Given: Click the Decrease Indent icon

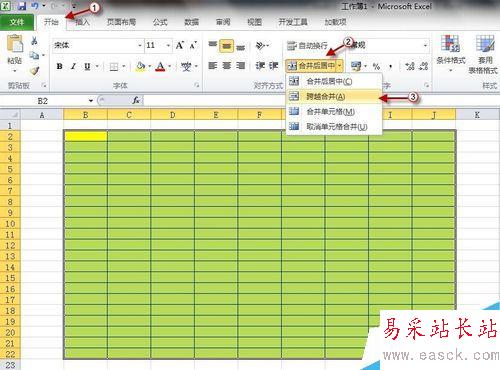Looking at the screenshot, I should click(260, 66).
